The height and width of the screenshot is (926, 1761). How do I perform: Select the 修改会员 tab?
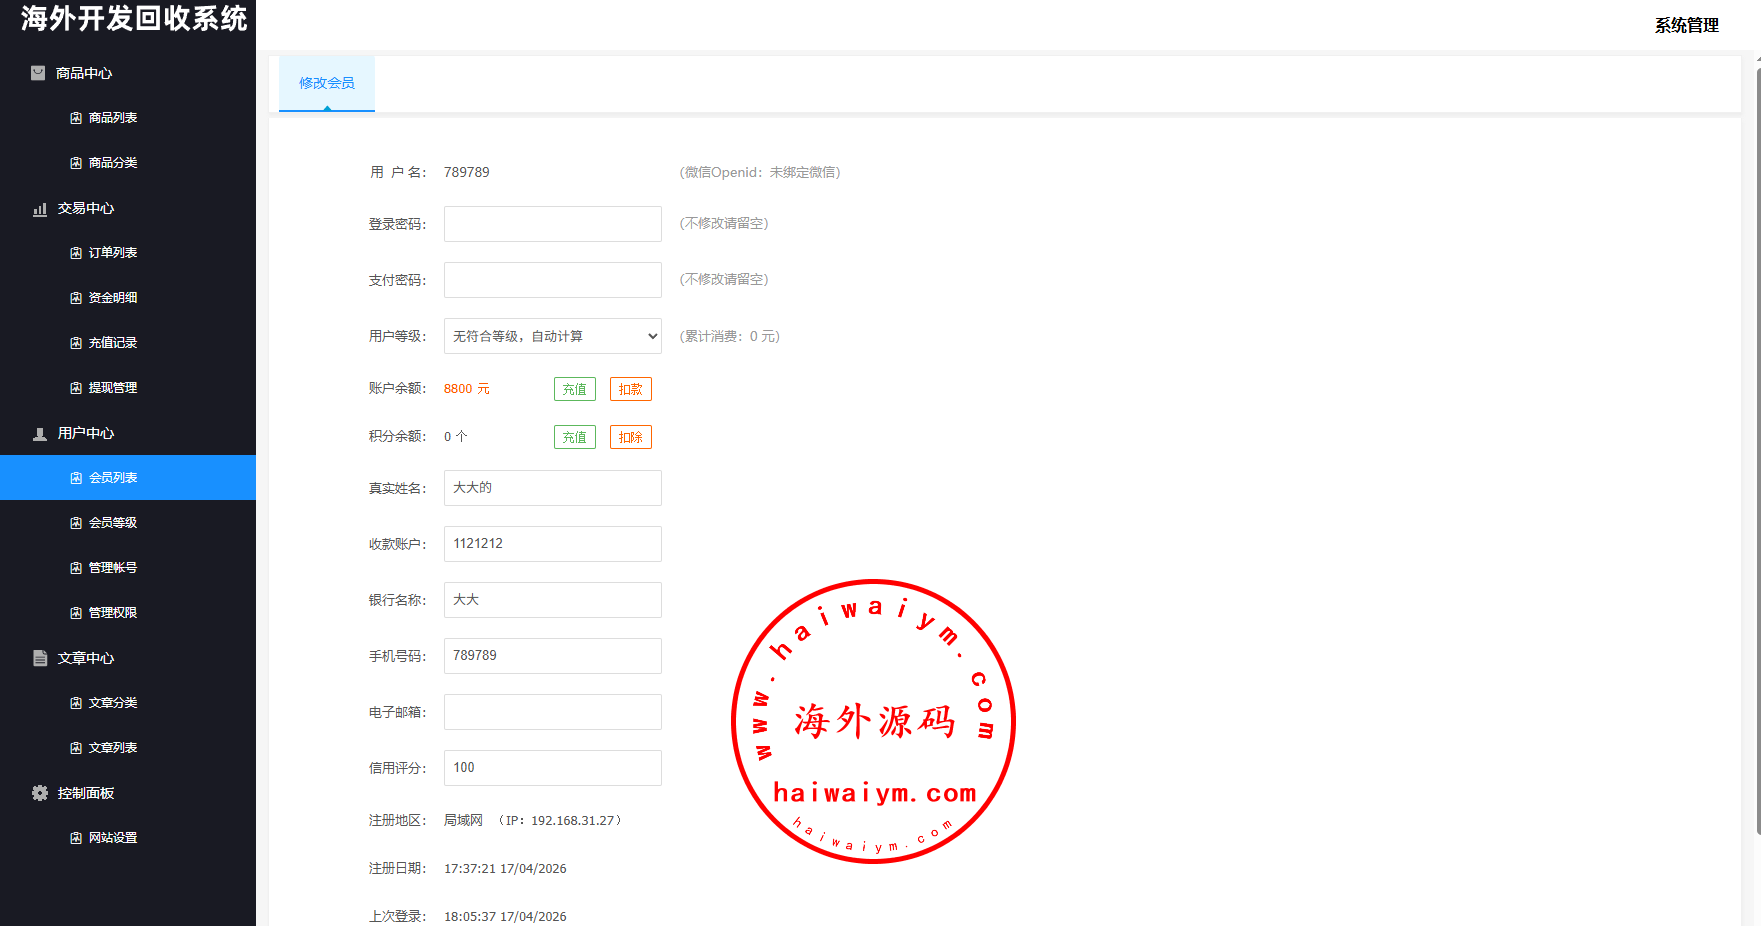point(327,83)
